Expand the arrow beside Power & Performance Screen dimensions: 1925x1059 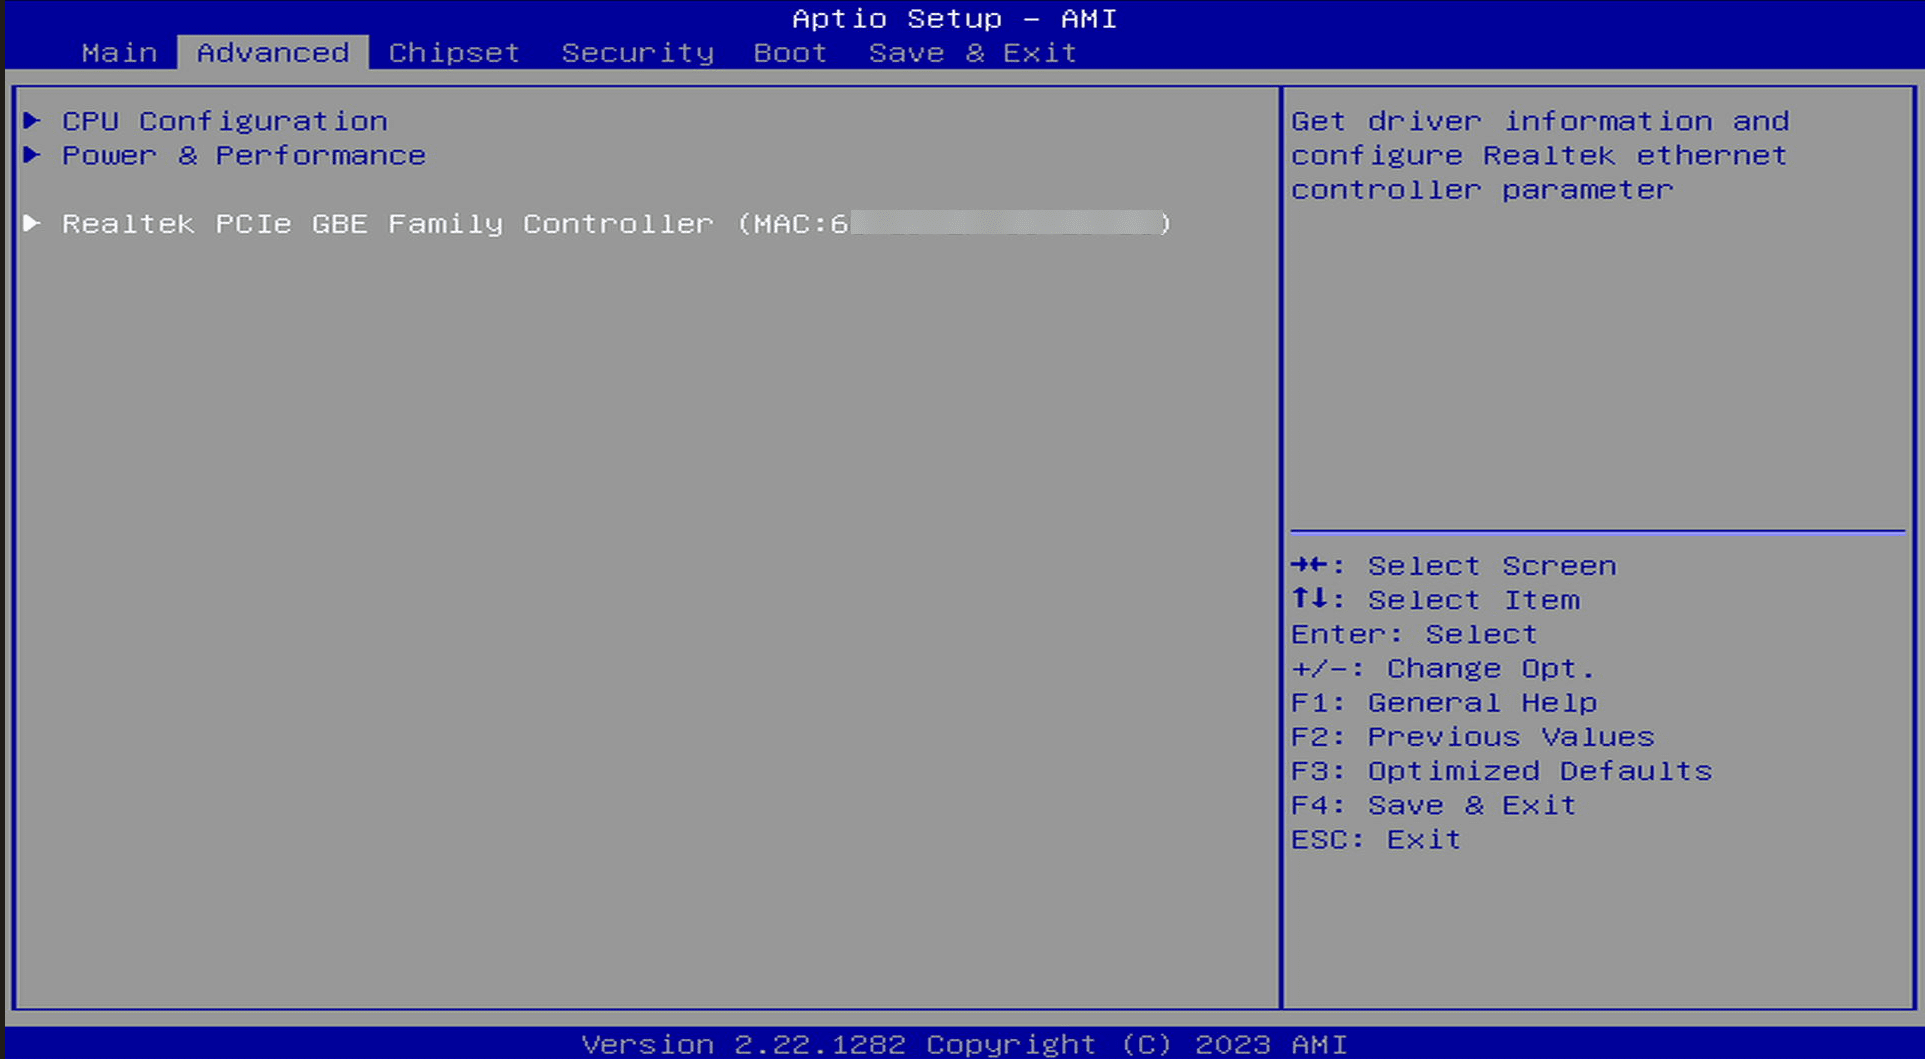coord(32,155)
